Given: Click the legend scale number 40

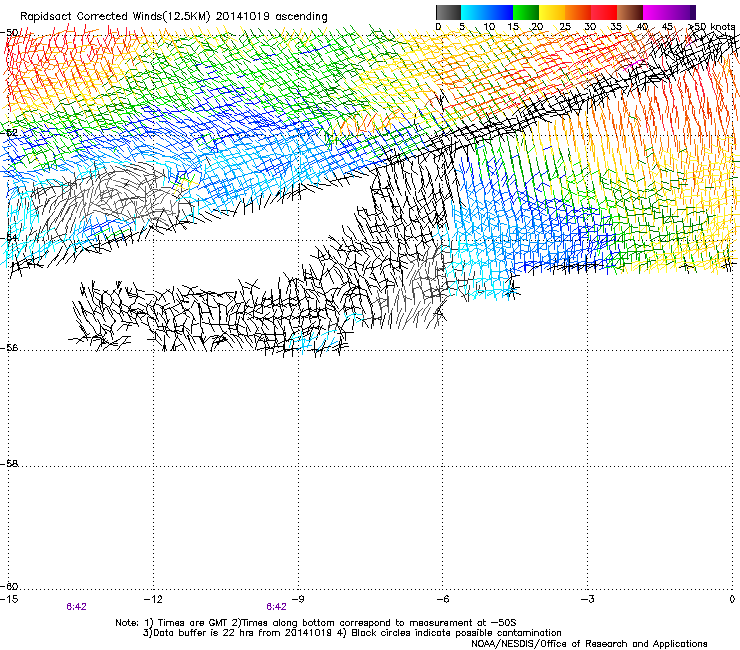Looking at the screenshot, I should 642,26.
